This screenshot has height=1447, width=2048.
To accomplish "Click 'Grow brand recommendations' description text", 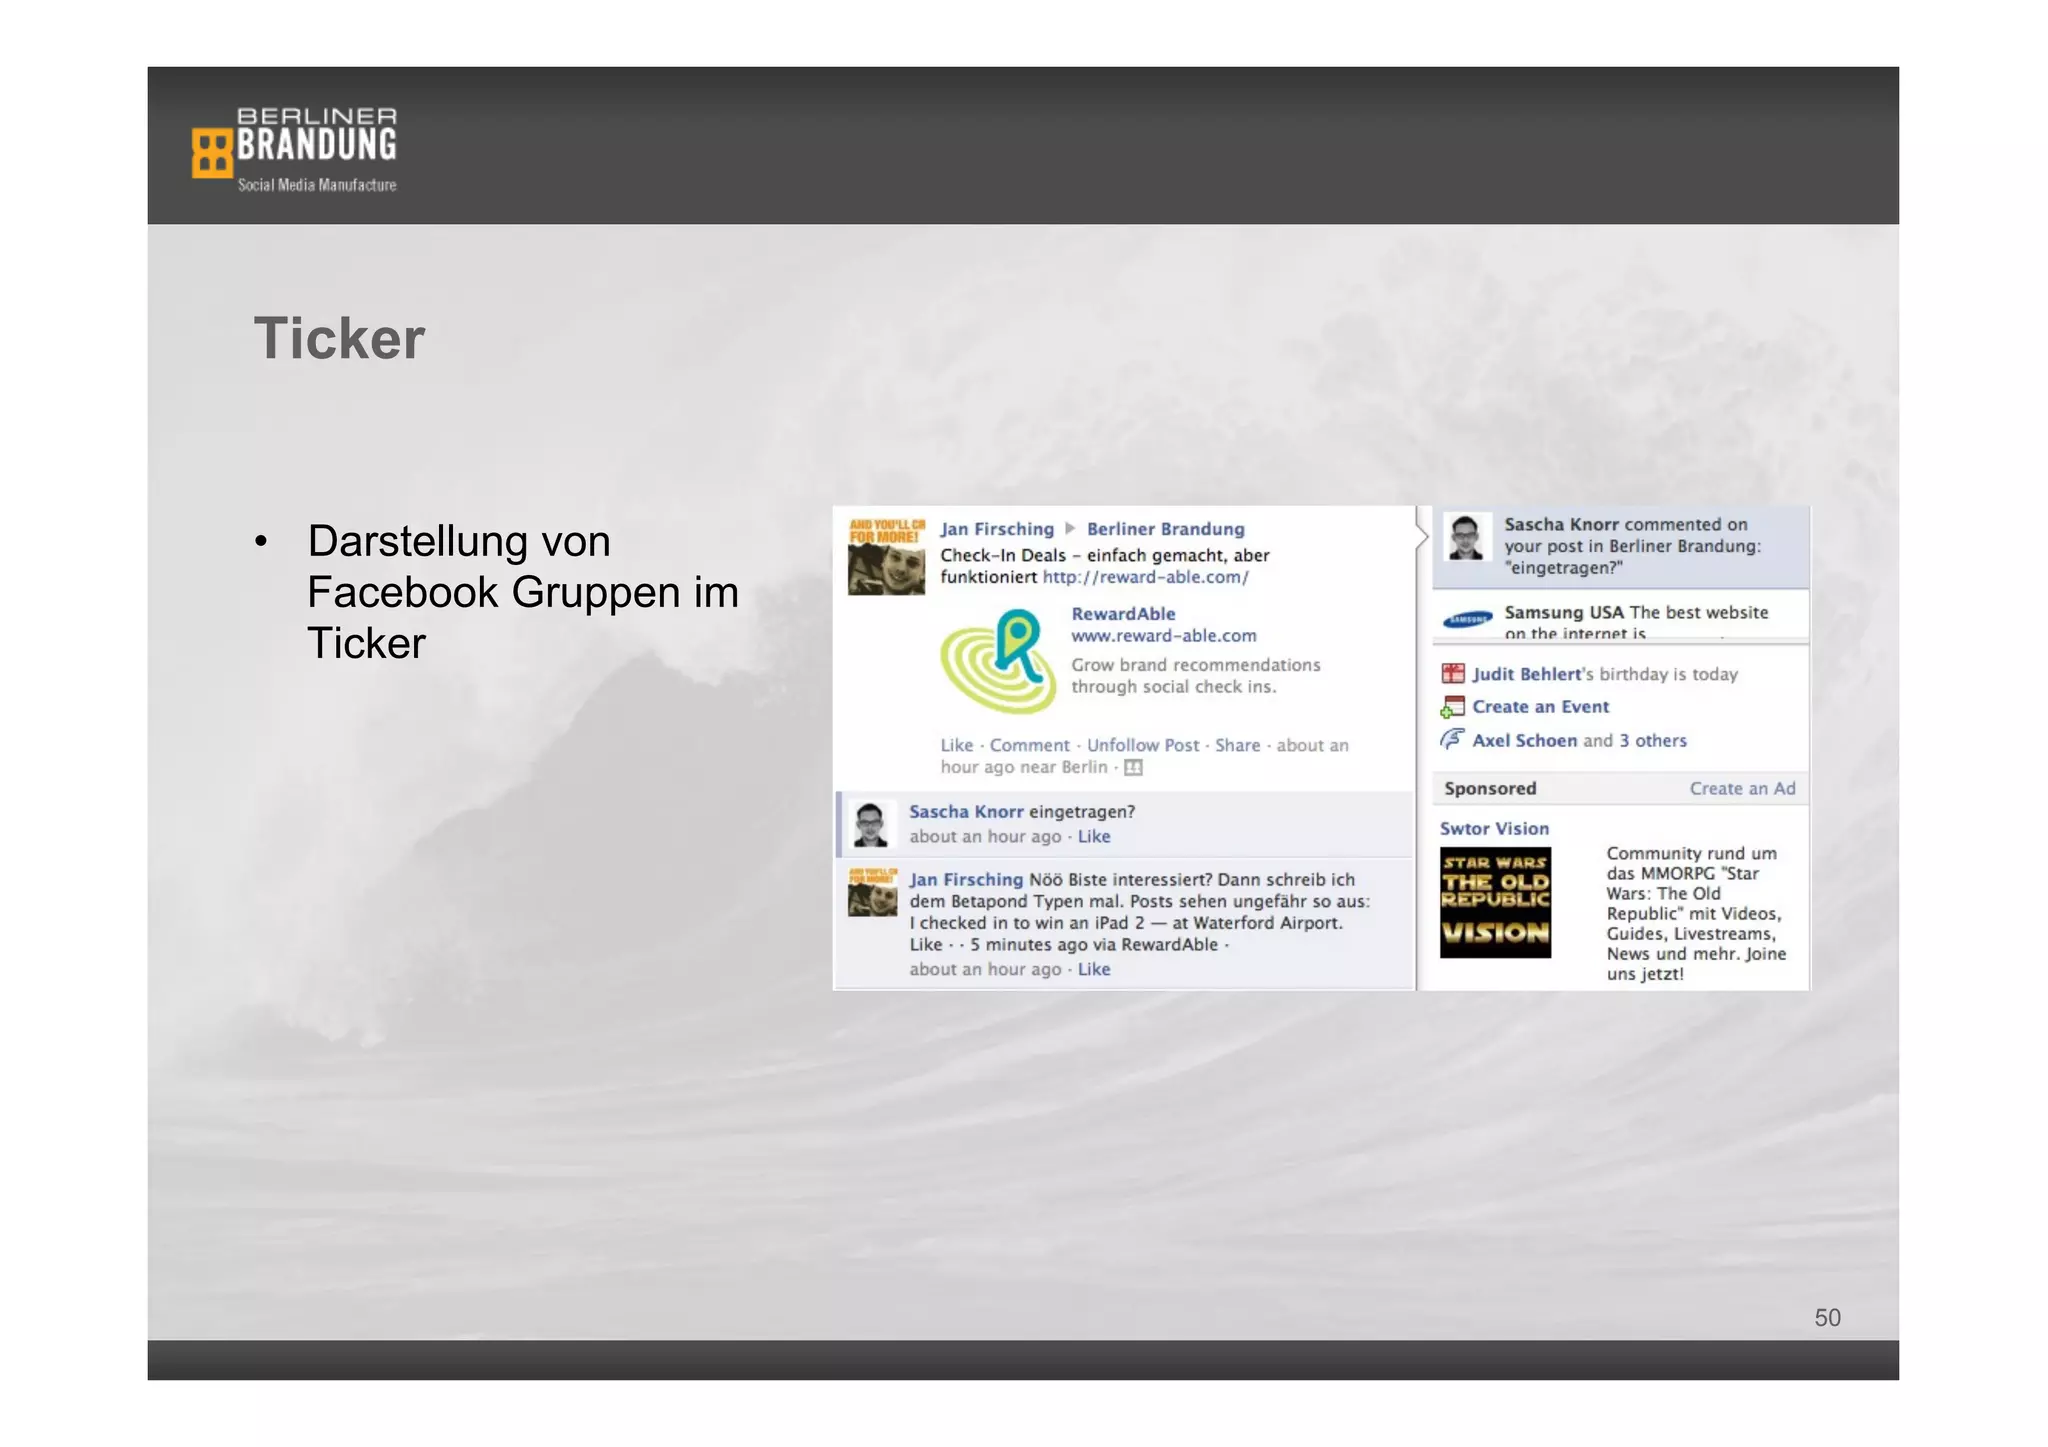I will pyautogui.click(x=1196, y=676).
